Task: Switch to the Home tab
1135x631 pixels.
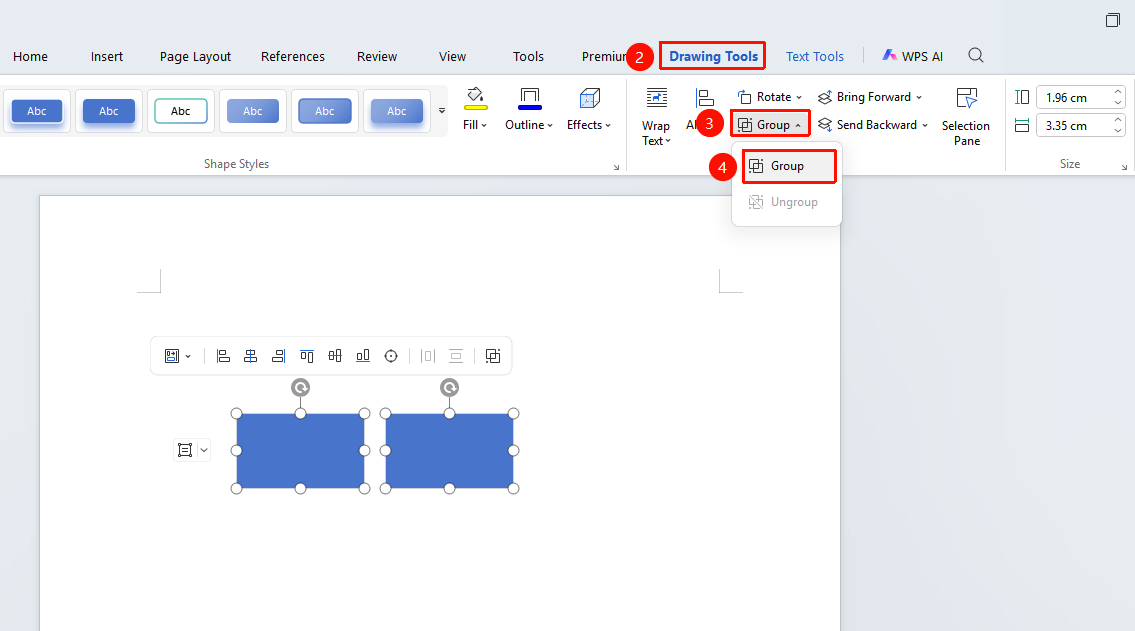Action: pyautogui.click(x=30, y=56)
